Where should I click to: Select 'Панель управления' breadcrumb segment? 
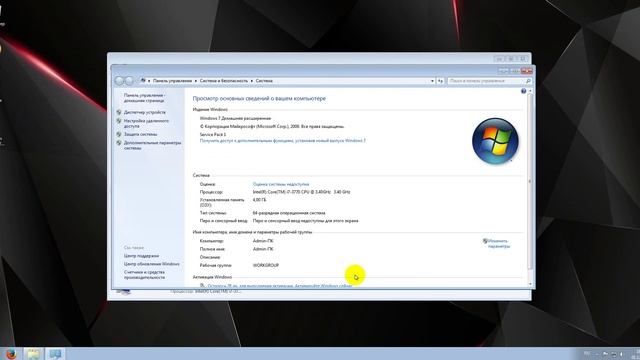pyautogui.click(x=172, y=81)
